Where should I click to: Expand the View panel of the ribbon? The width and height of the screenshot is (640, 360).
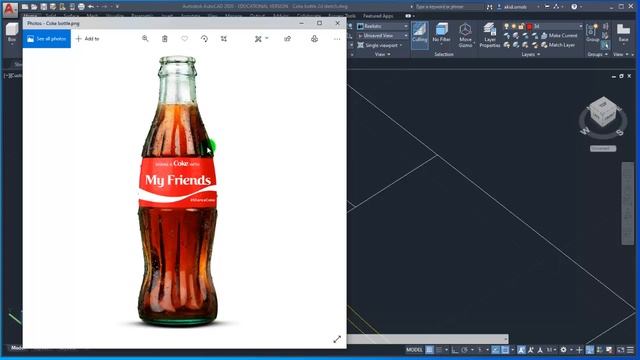[382, 54]
